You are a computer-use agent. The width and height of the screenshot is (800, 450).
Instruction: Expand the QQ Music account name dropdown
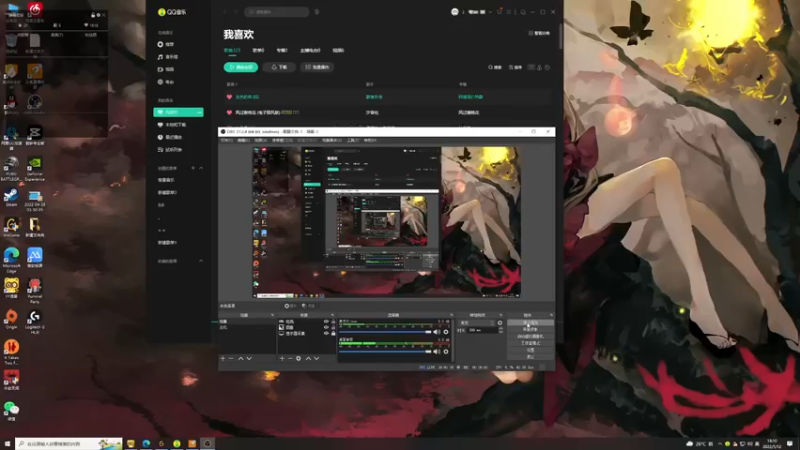pos(490,12)
